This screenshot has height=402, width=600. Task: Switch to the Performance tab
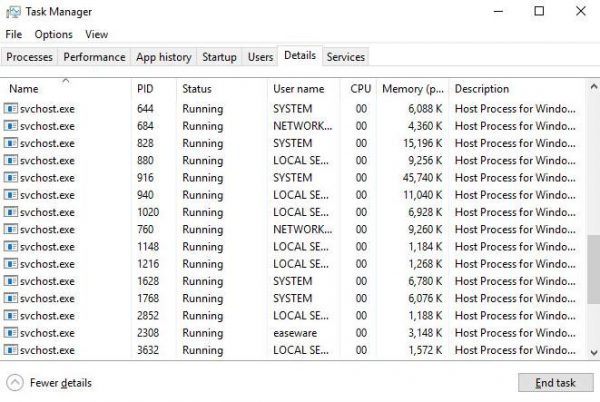[x=95, y=57]
